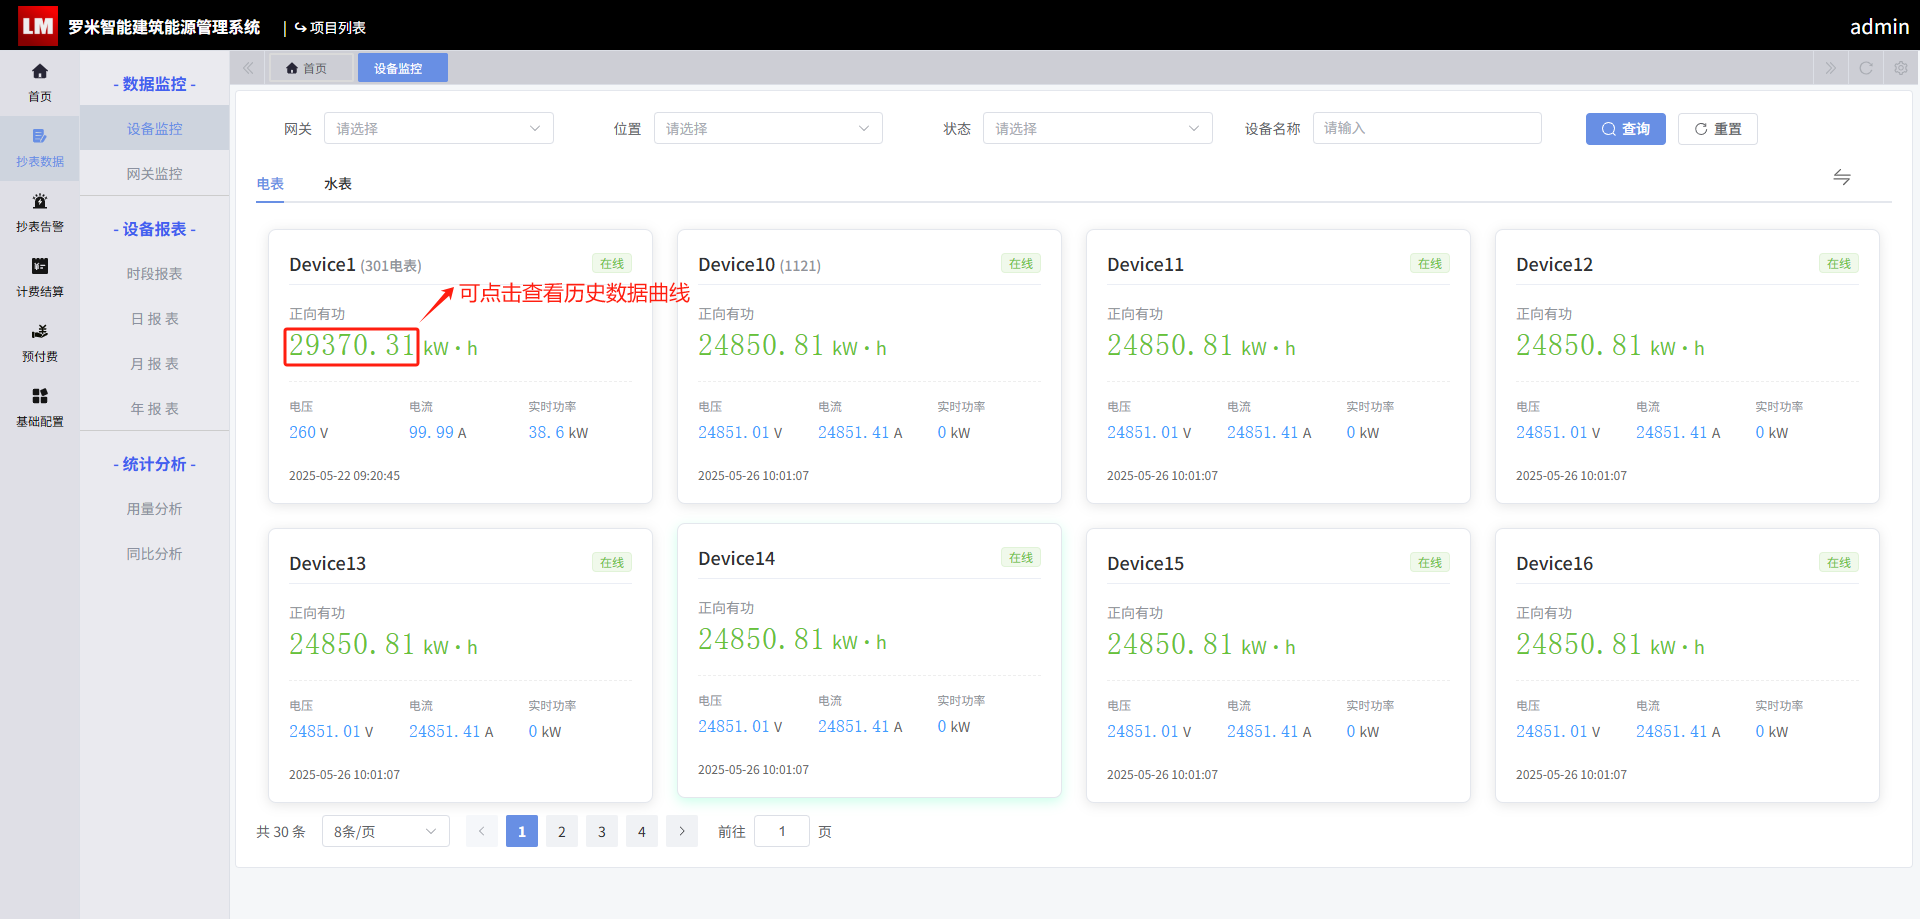
Task: View Device1 history by clicking 29370.31 value
Action: (x=351, y=346)
